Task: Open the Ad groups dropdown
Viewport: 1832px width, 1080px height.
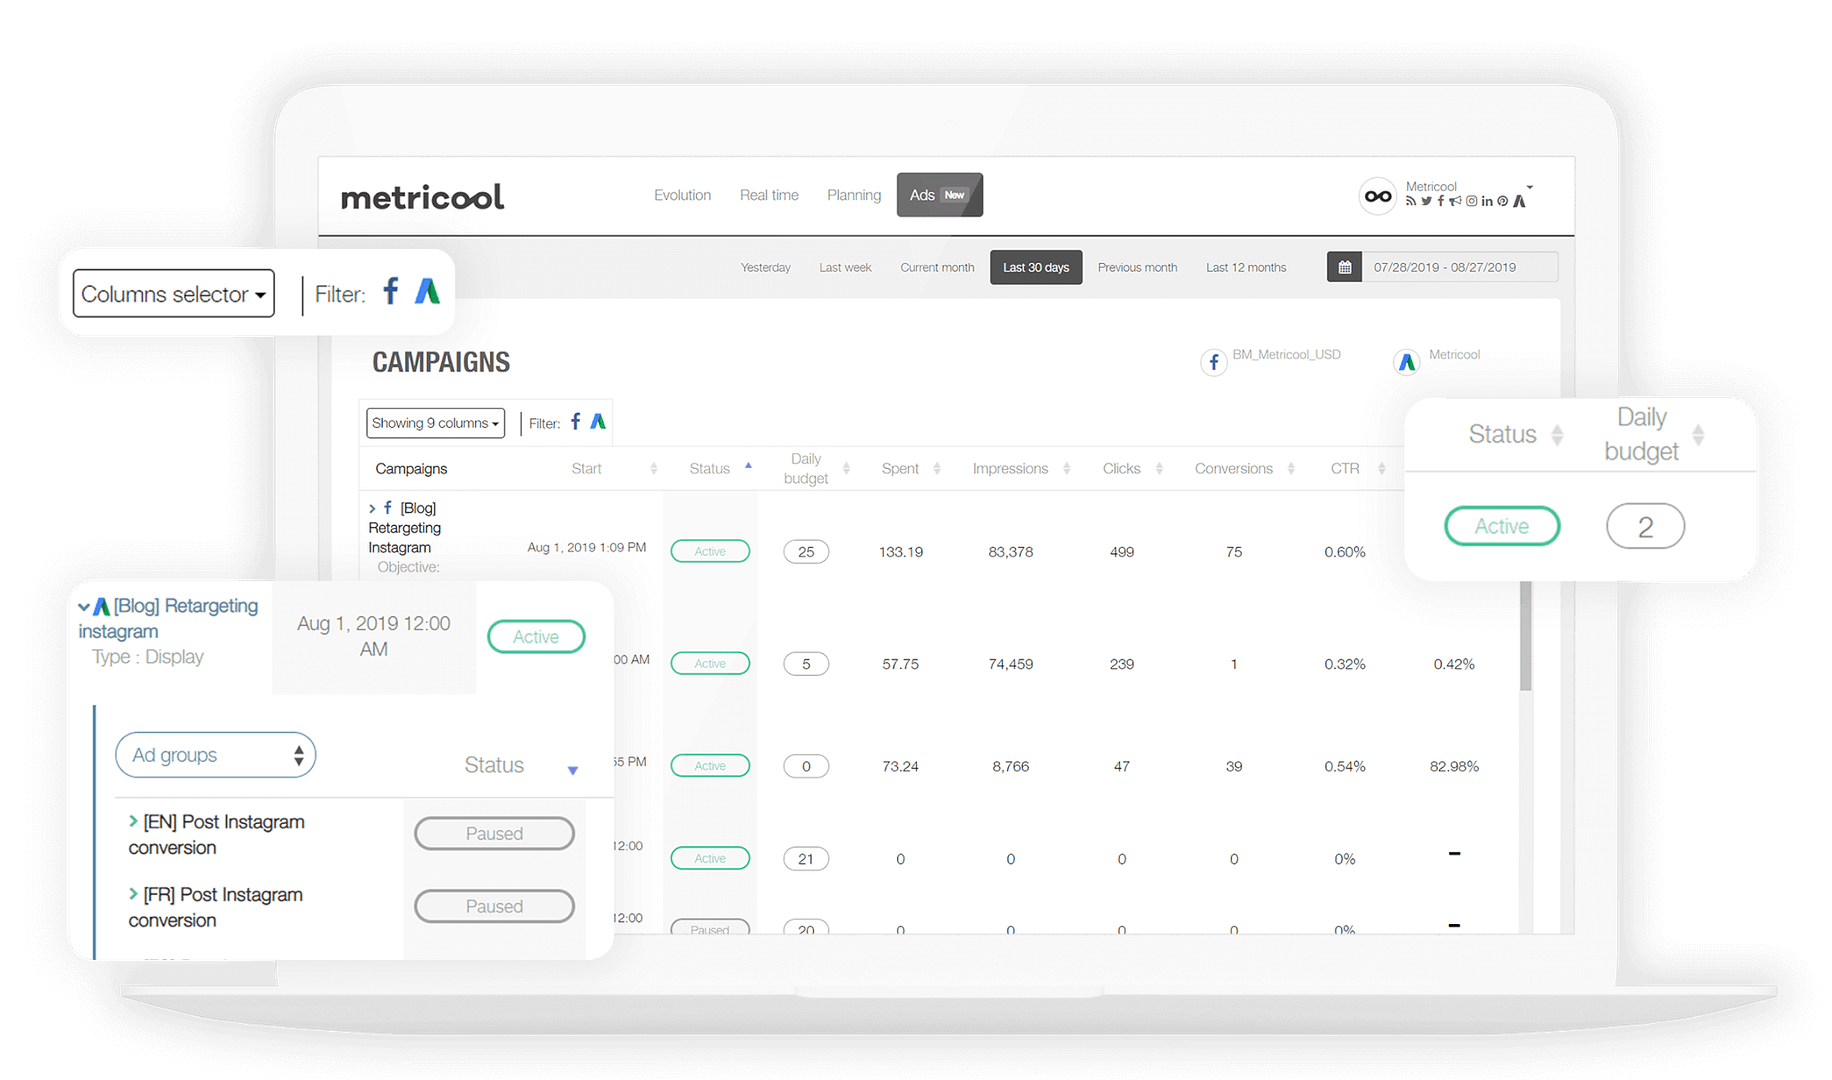Action: pyautogui.click(x=216, y=755)
